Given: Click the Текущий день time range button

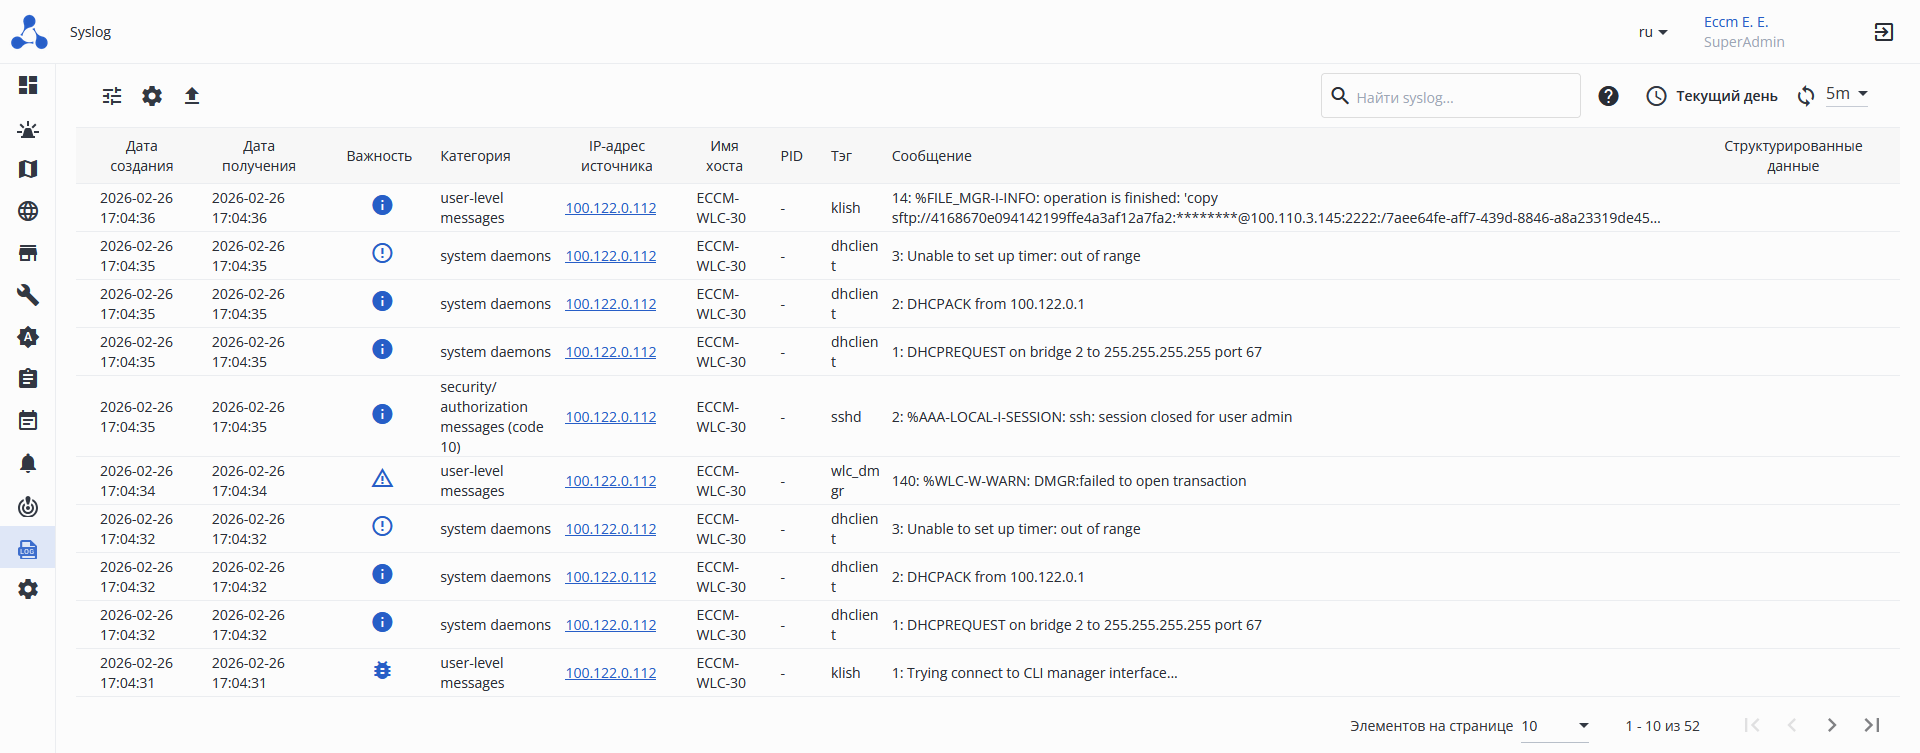Looking at the screenshot, I should point(1712,96).
